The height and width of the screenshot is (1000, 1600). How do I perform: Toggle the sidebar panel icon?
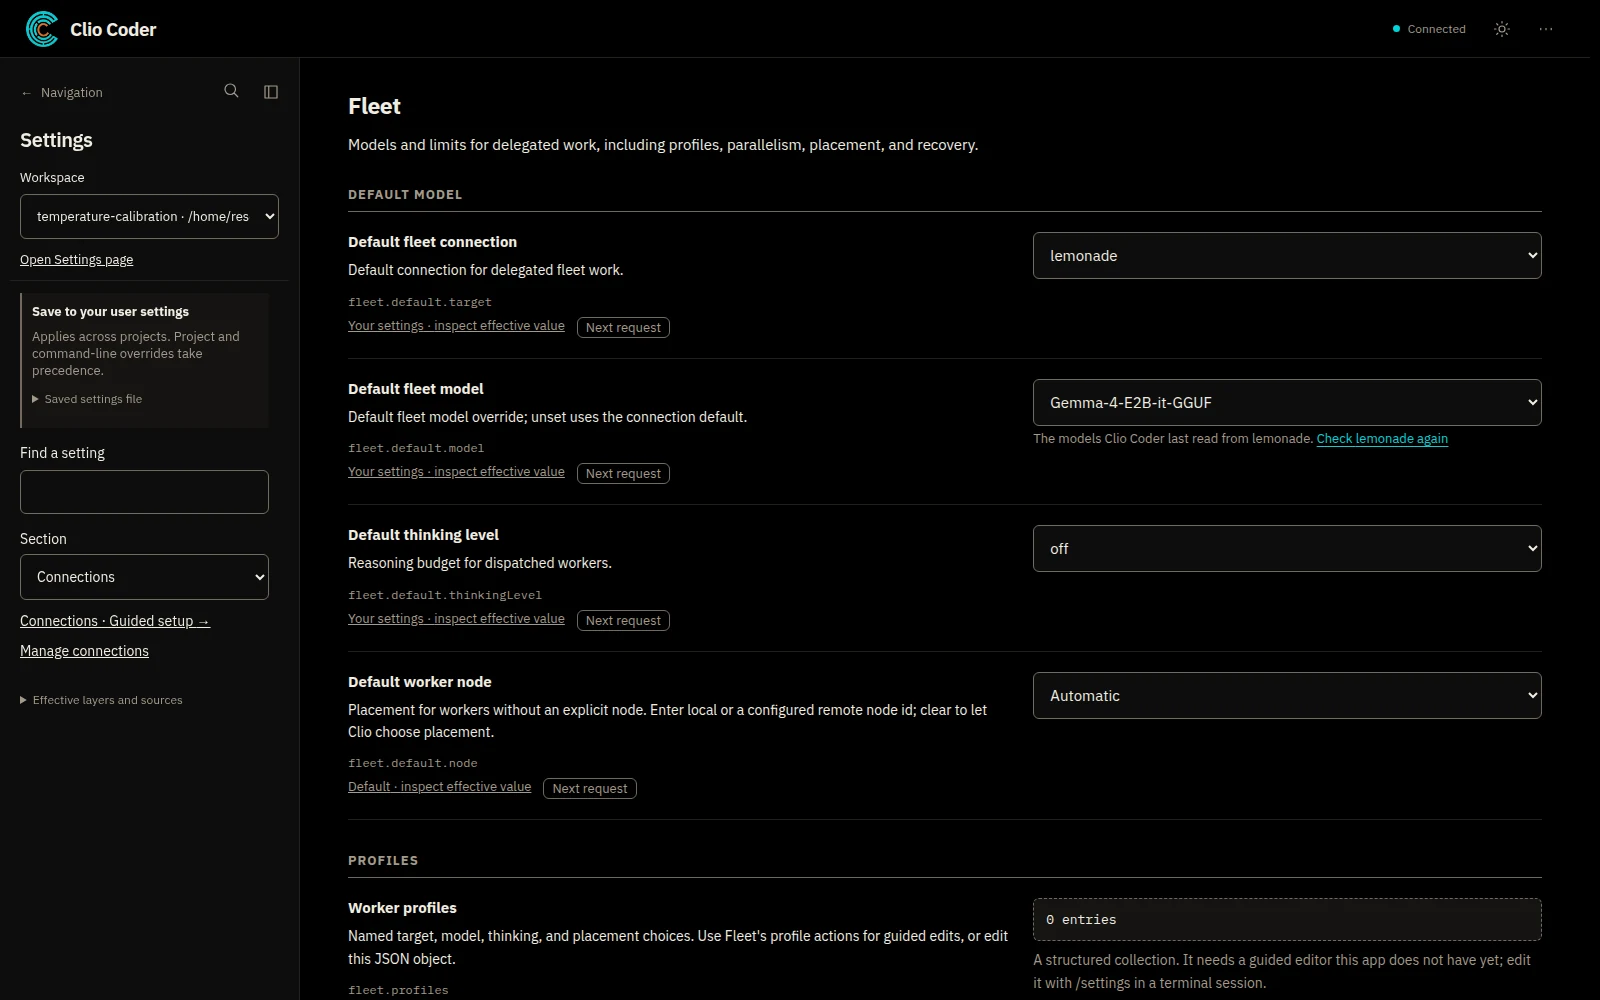(x=271, y=92)
